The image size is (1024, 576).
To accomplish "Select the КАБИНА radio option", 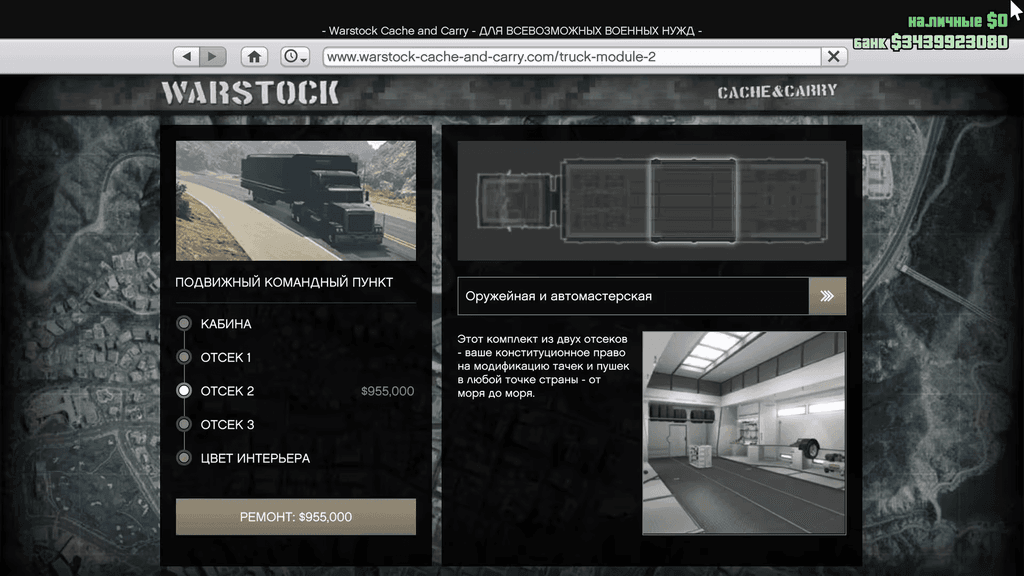I will click(184, 323).
